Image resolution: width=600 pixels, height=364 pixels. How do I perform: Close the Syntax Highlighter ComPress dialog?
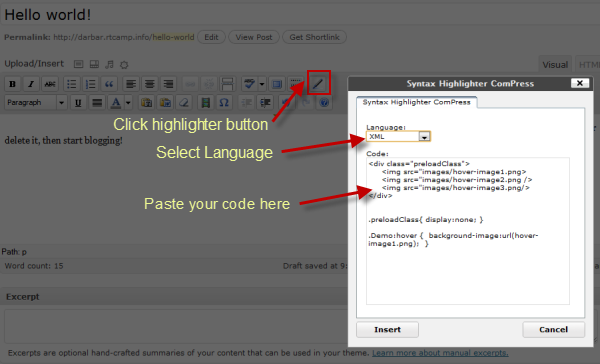point(580,83)
